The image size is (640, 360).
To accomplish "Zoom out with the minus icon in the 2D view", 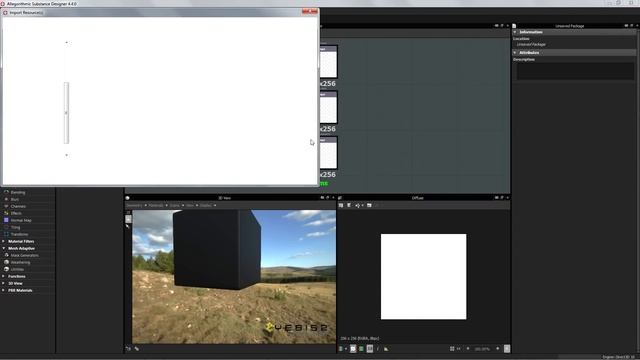I will (468, 349).
